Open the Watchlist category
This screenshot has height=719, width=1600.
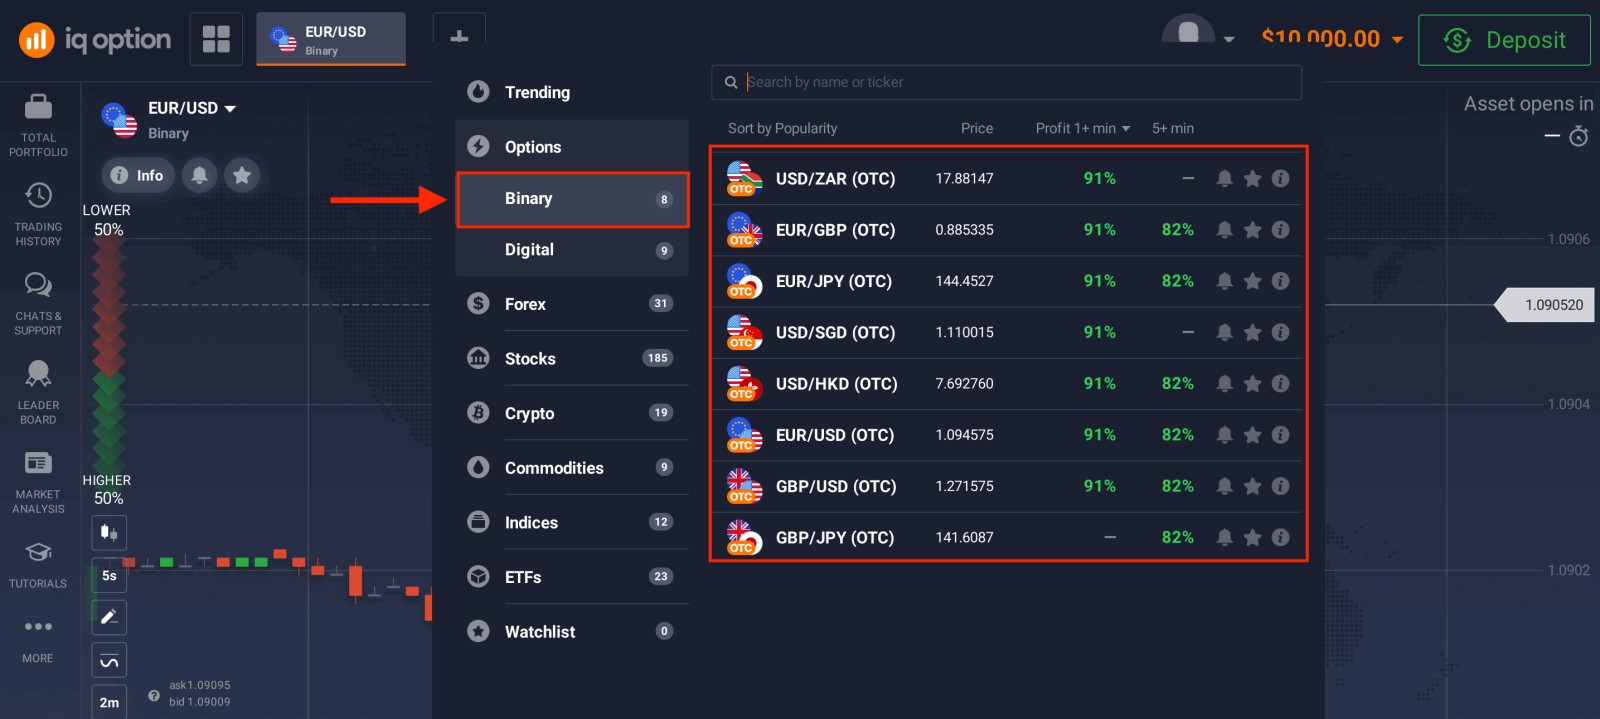coord(572,632)
